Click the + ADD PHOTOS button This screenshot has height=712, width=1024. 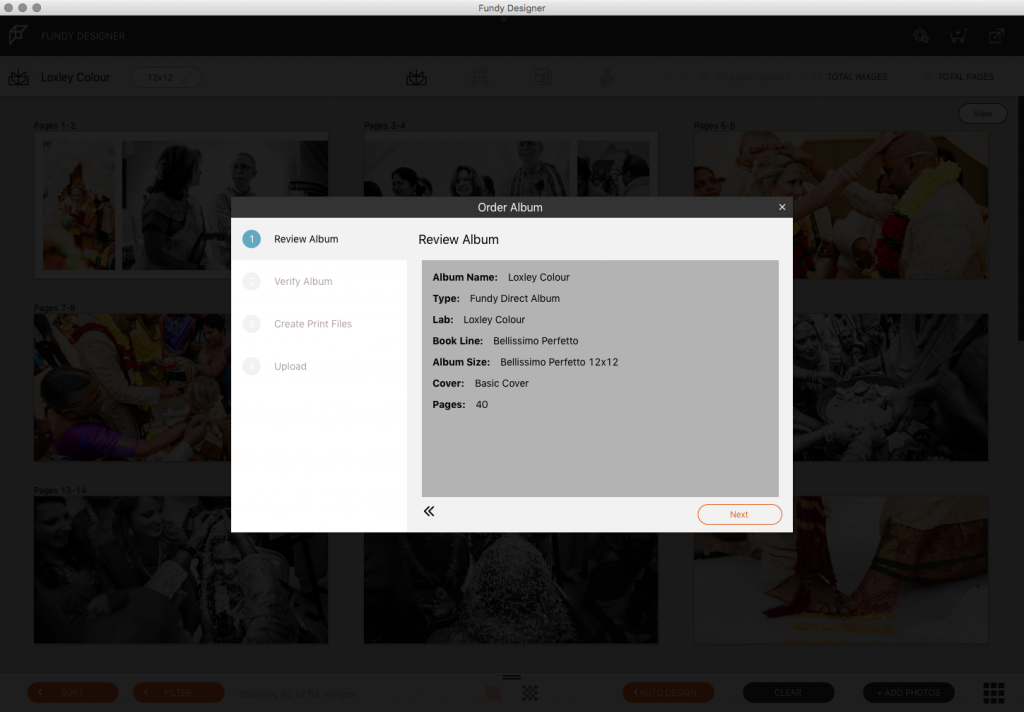pyautogui.click(x=908, y=692)
